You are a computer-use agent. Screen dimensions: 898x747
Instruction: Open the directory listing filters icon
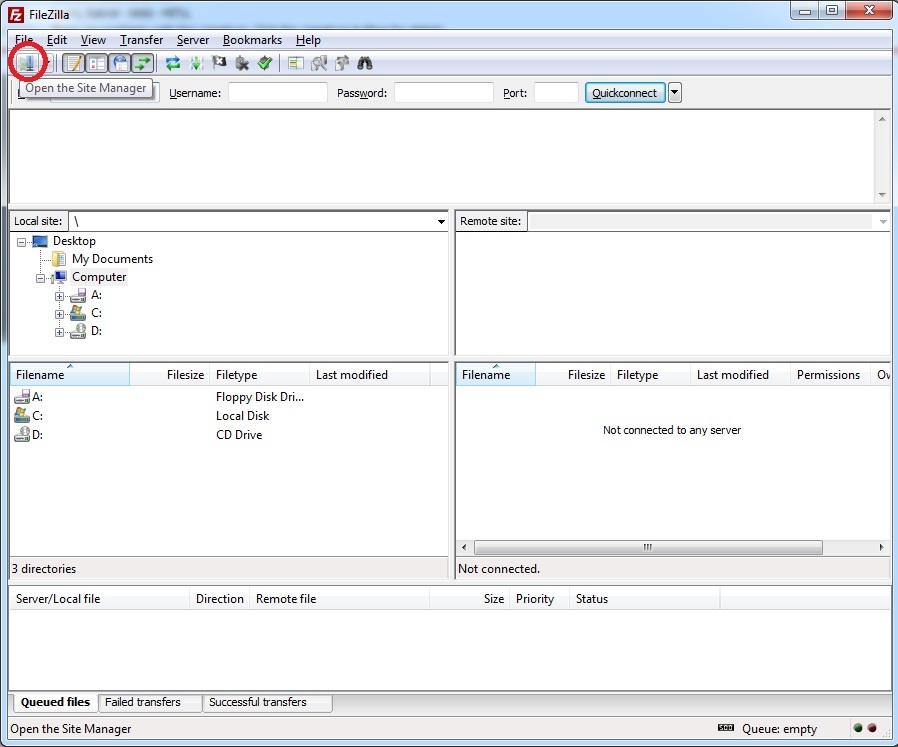pos(296,63)
